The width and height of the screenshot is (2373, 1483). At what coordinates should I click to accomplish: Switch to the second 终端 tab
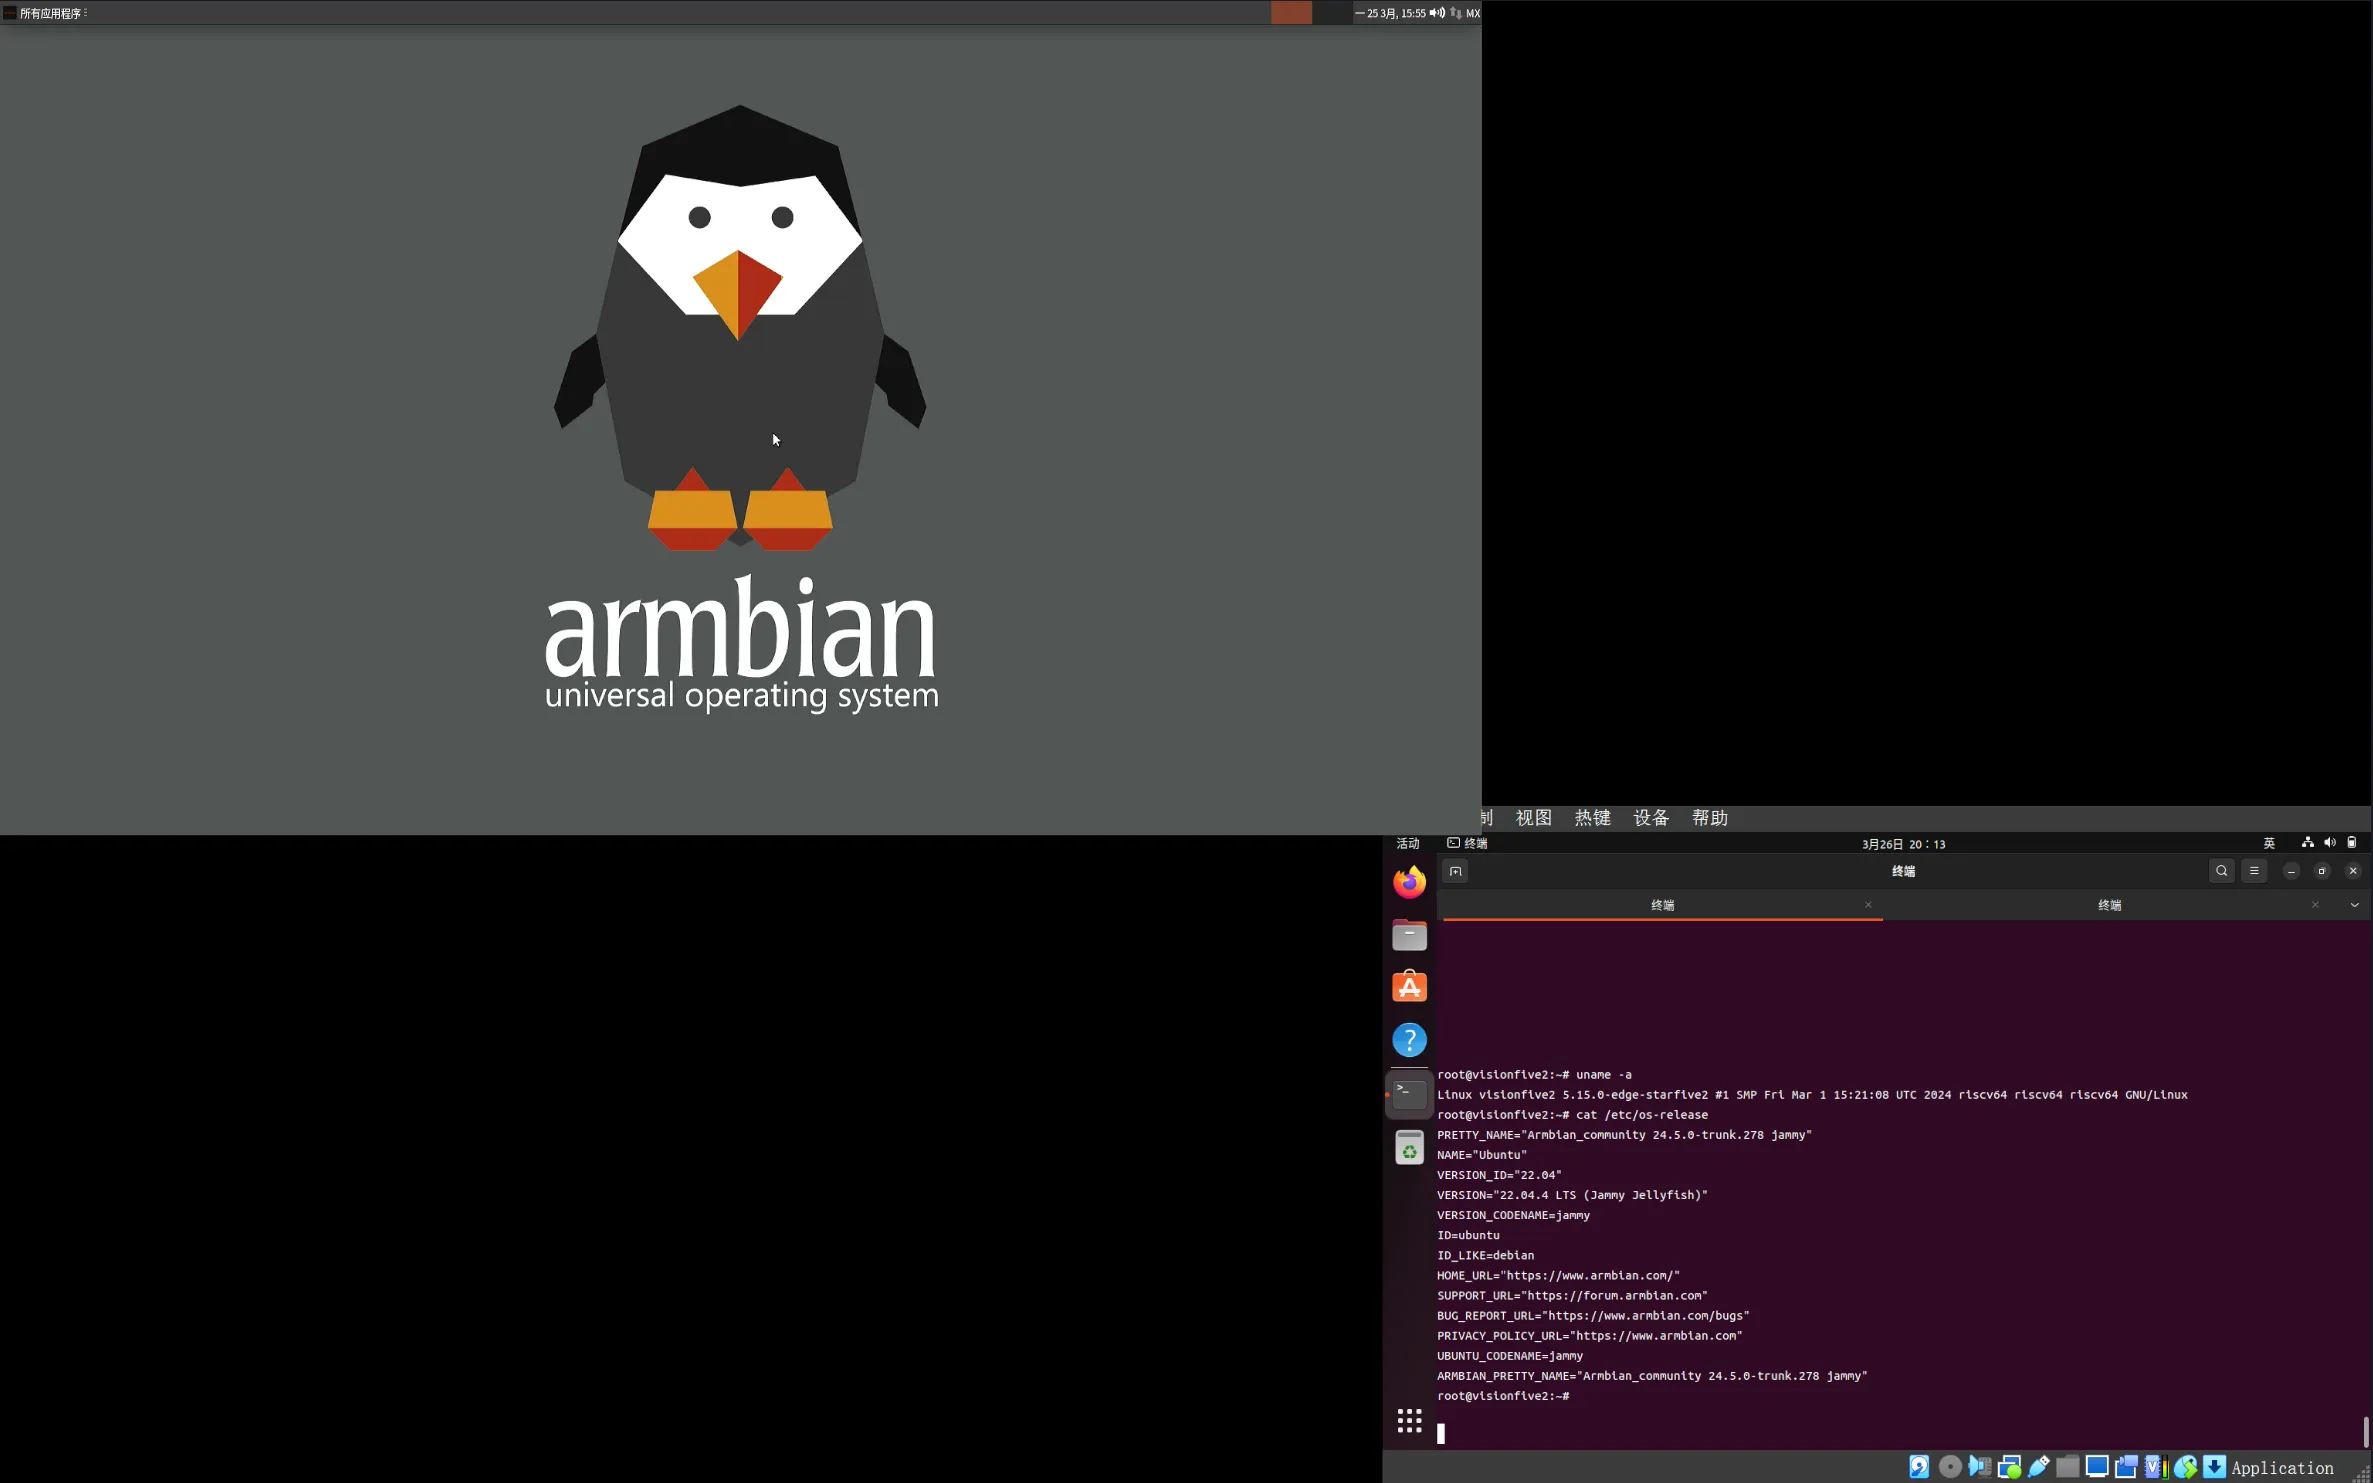2109,905
